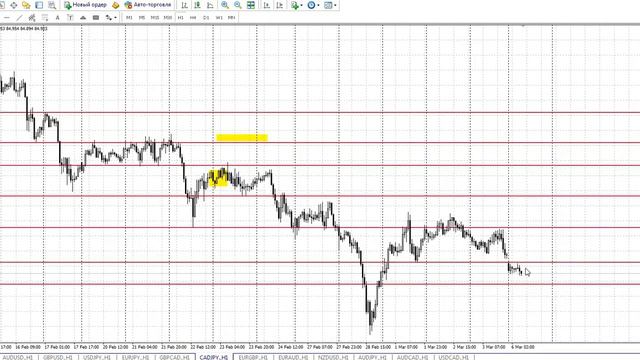Toggle chart shift icon
This screenshot has width=640, height=360.
click(280, 5)
